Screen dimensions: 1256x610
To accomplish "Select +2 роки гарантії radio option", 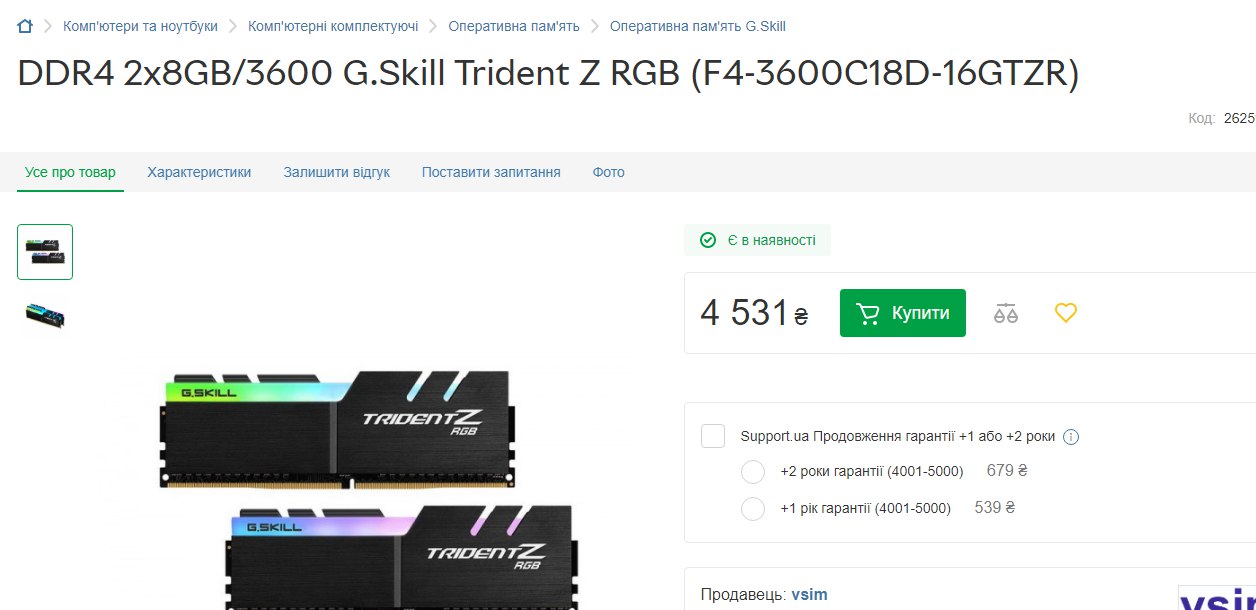I will click(753, 472).
